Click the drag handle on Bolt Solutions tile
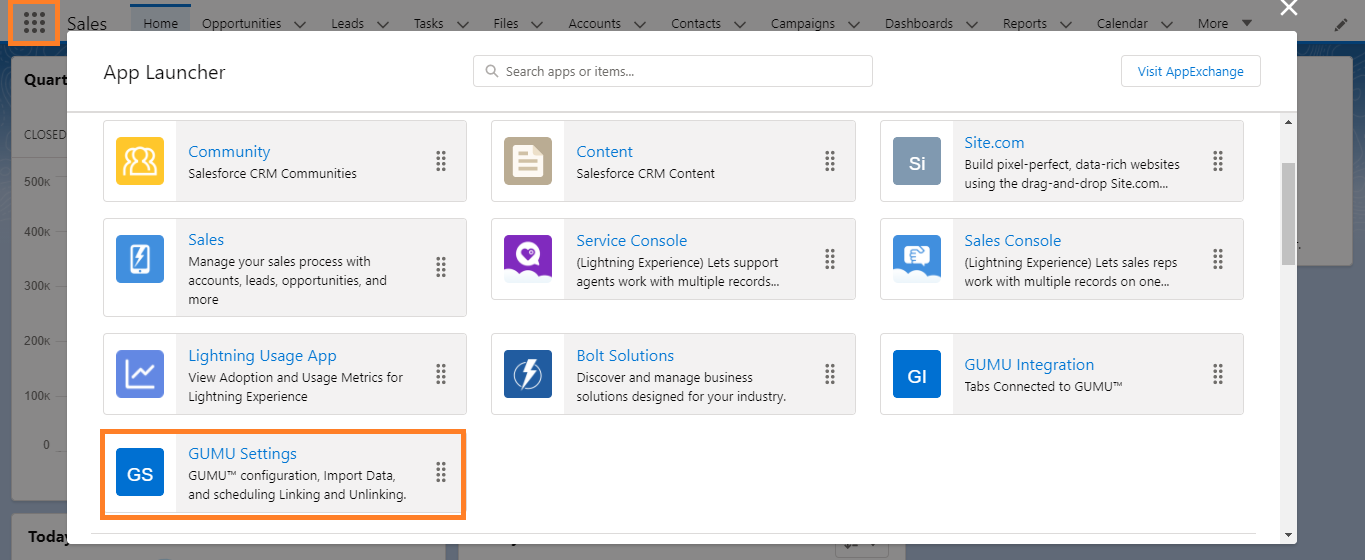Screen dimensions: 1365x560 [x=829, y=374]
